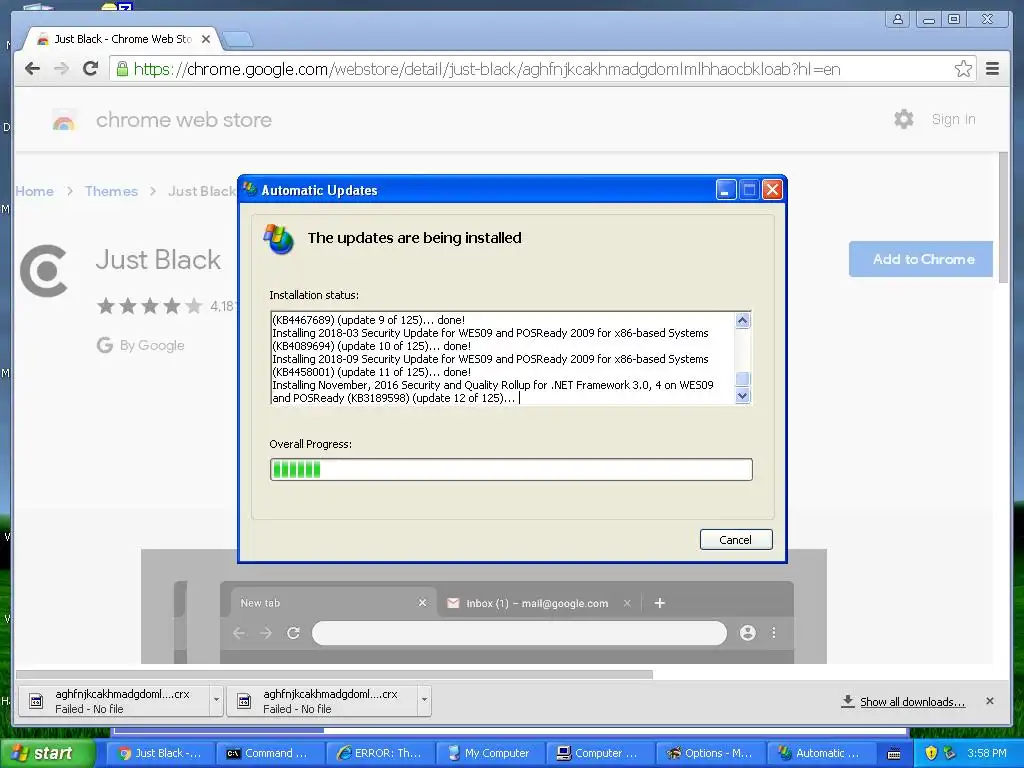Click inside the installation status text box
Image resolution: width=1024 pixels, height=768 pixels.
(503, 359)
